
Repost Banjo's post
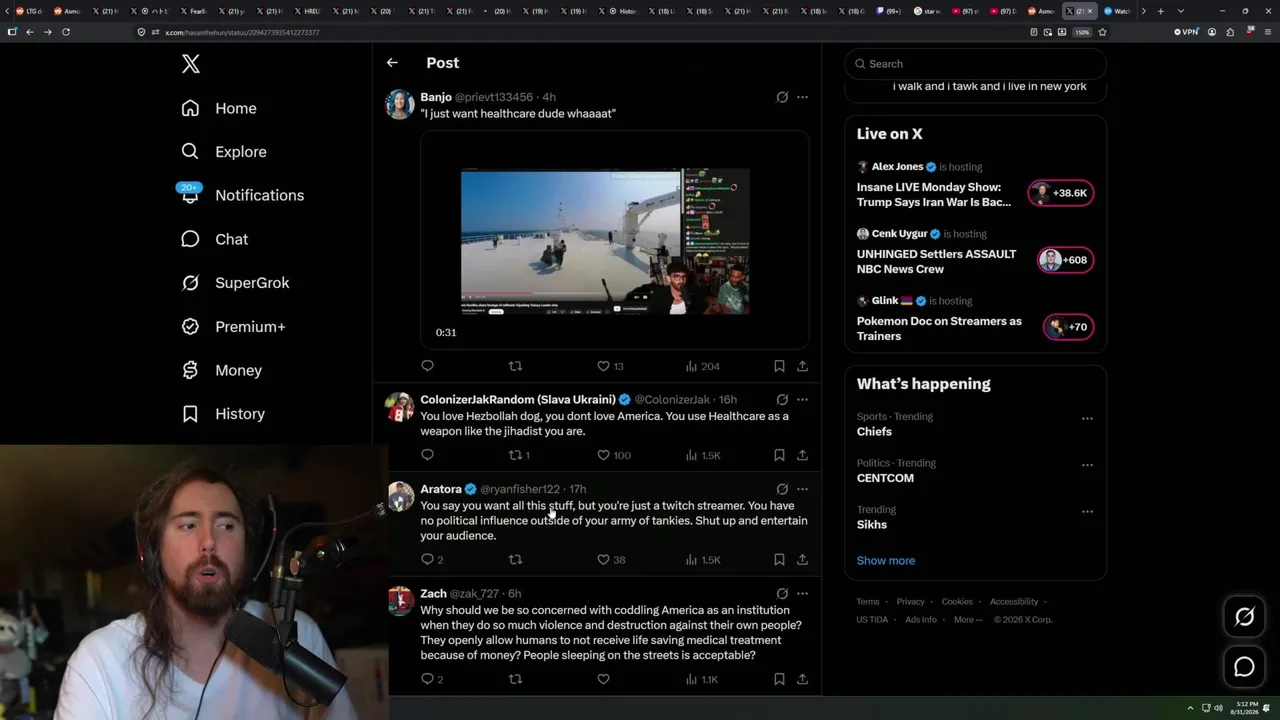[515, 366]
